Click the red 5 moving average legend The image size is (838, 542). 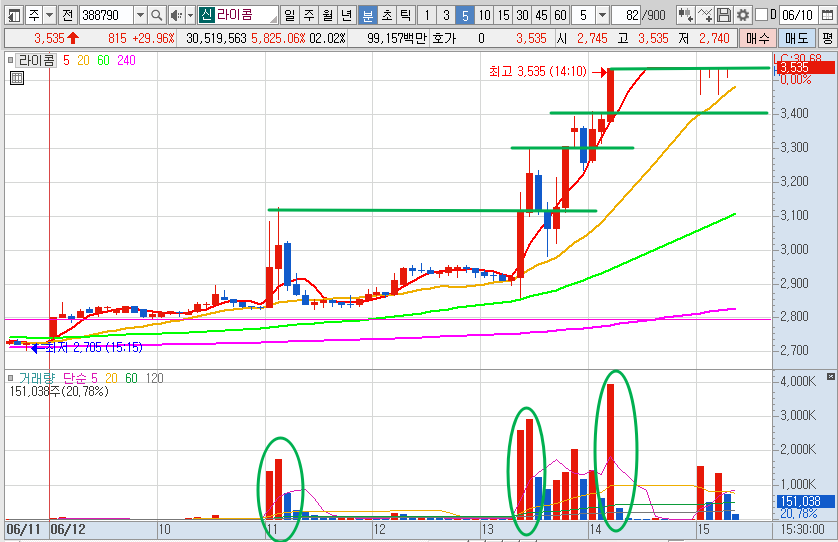66,60
